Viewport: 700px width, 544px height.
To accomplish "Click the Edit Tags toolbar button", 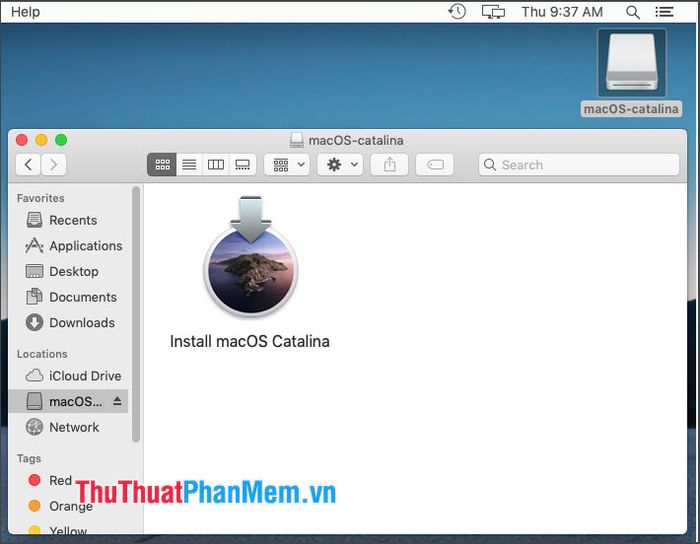I will (x=435, y=165).
